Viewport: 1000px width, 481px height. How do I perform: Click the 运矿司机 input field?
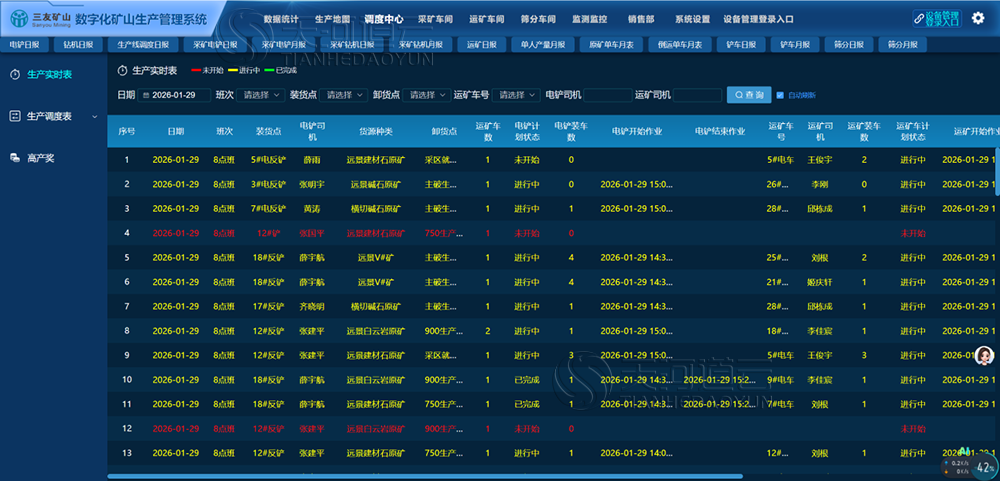click(697, 95)
